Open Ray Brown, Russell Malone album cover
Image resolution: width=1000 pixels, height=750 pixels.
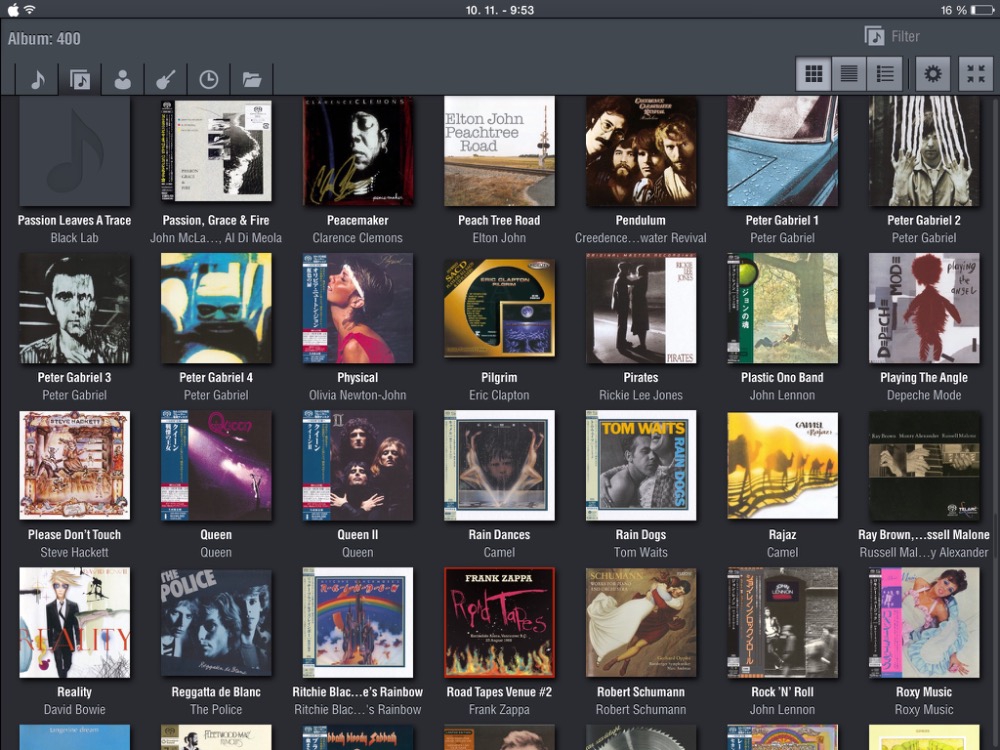pyautogui.click(x=924, y=465)
